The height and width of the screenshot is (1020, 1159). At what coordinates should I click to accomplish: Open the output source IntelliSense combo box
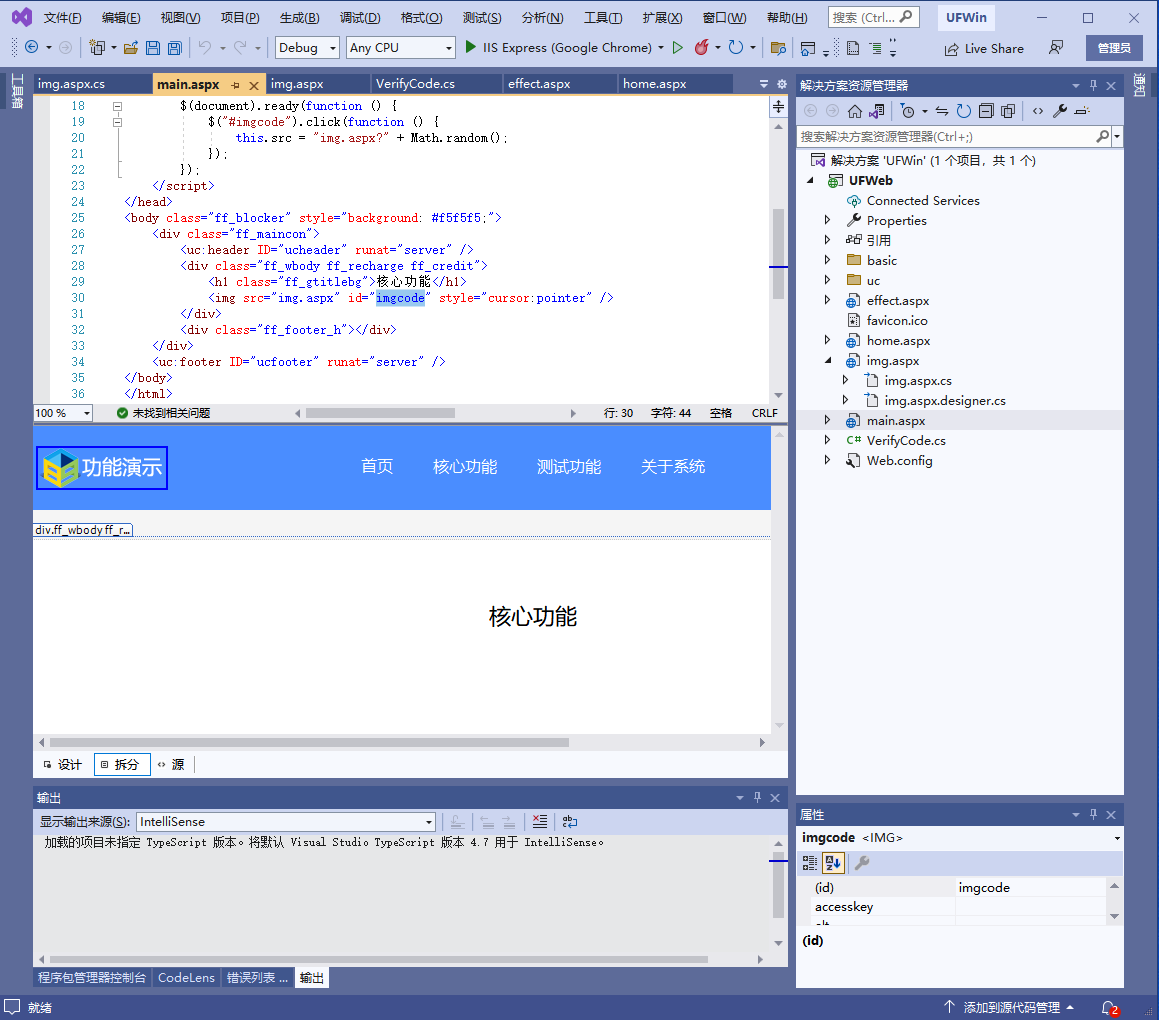point(285,821)
